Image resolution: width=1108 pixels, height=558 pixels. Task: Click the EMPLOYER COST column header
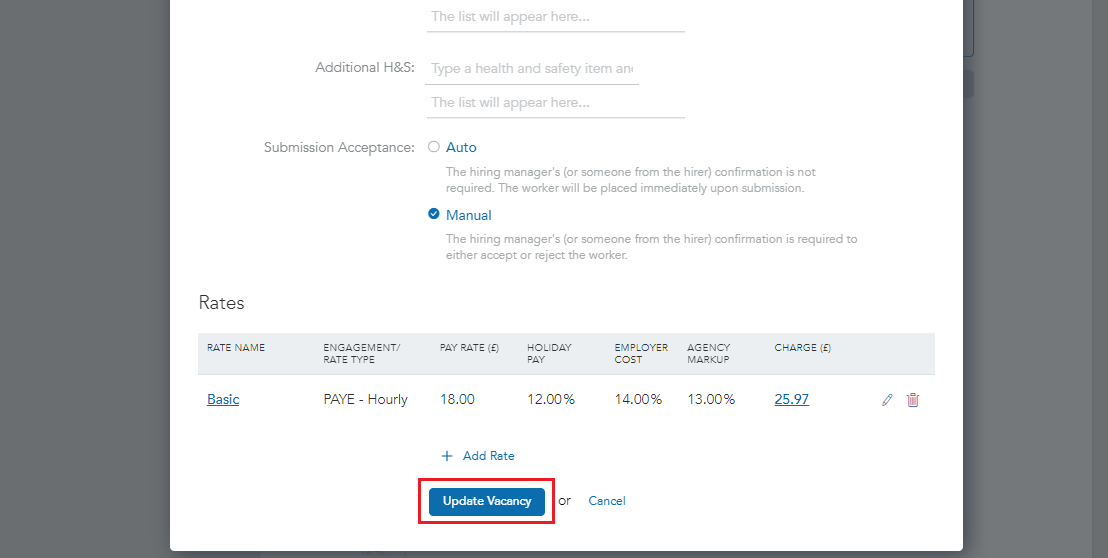(x=641, y=353)
